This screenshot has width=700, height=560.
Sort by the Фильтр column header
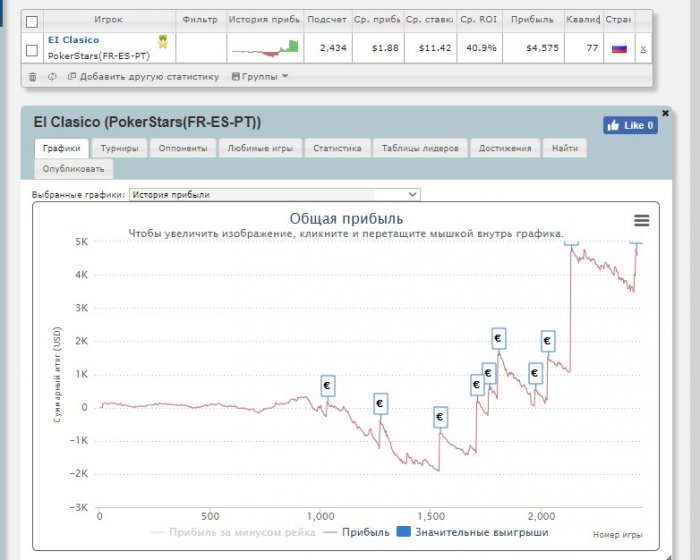pos(200,20)
